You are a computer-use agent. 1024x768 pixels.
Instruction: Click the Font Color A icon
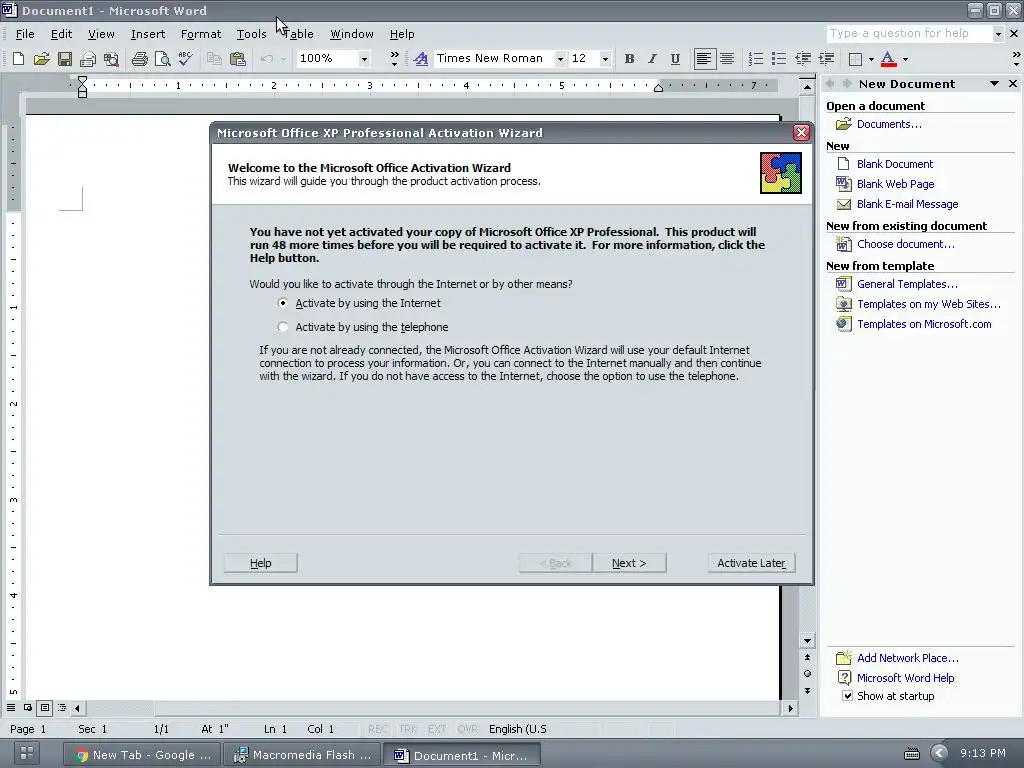click(888, 59)
